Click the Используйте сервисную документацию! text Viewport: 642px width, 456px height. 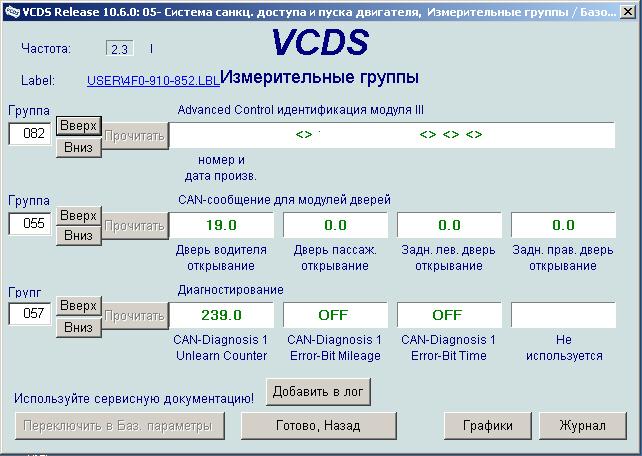[x=134, y=399]
